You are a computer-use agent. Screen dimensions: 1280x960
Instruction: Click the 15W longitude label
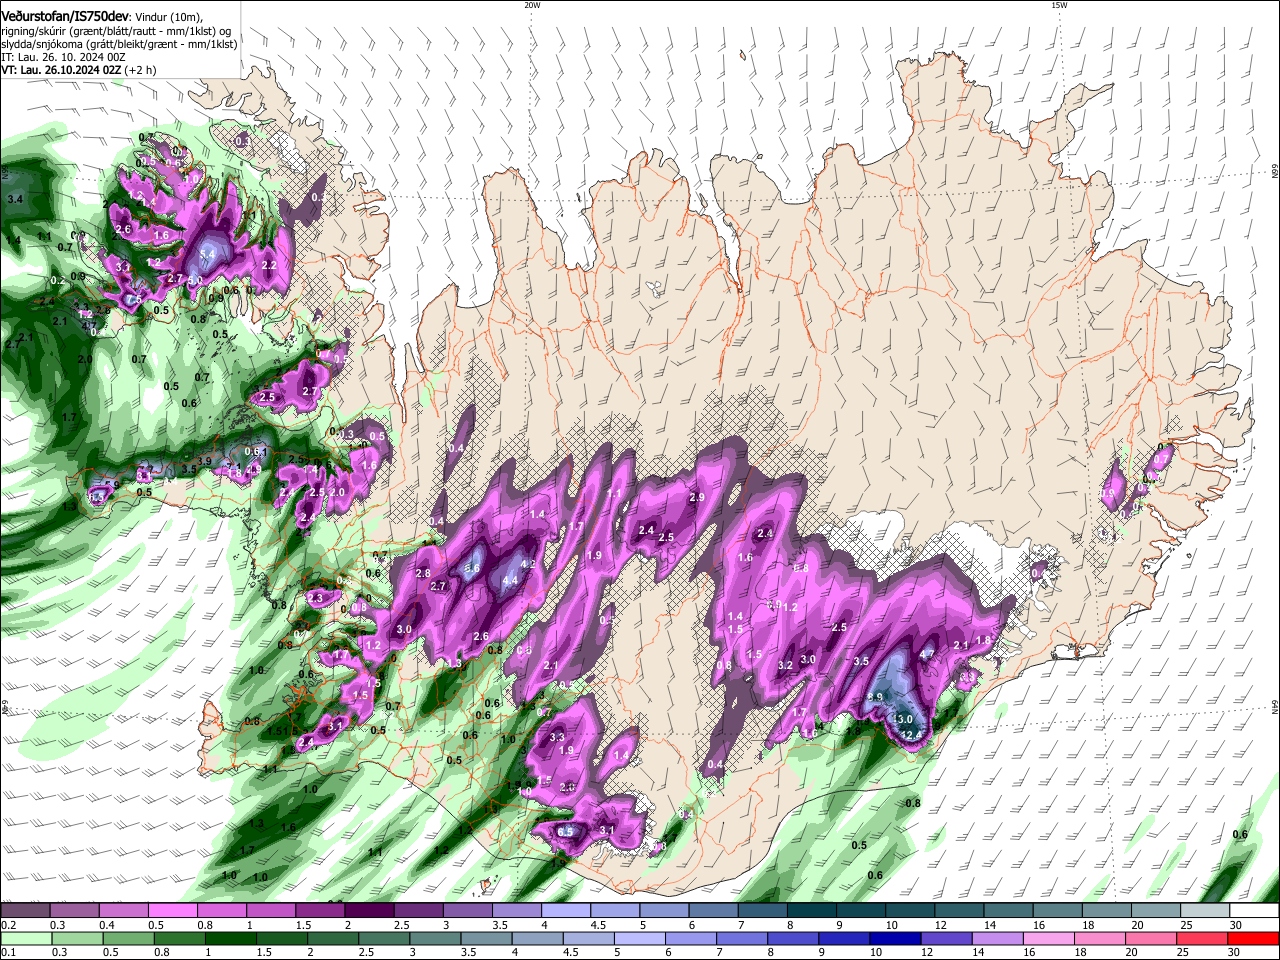1059,5
